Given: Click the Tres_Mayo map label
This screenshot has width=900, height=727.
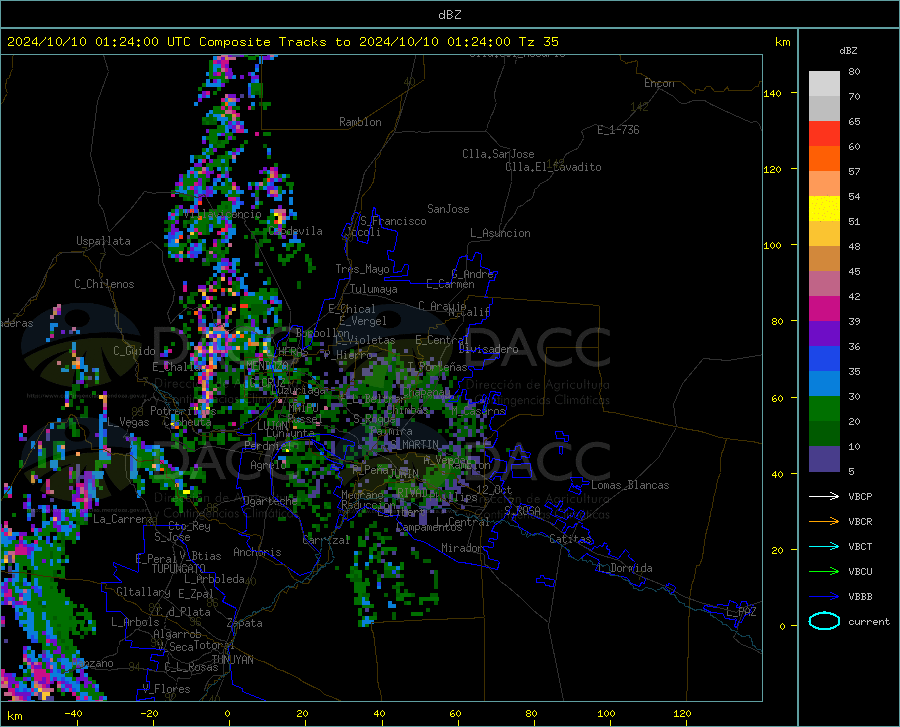Looking at the screenshot, I should [362, 269].
